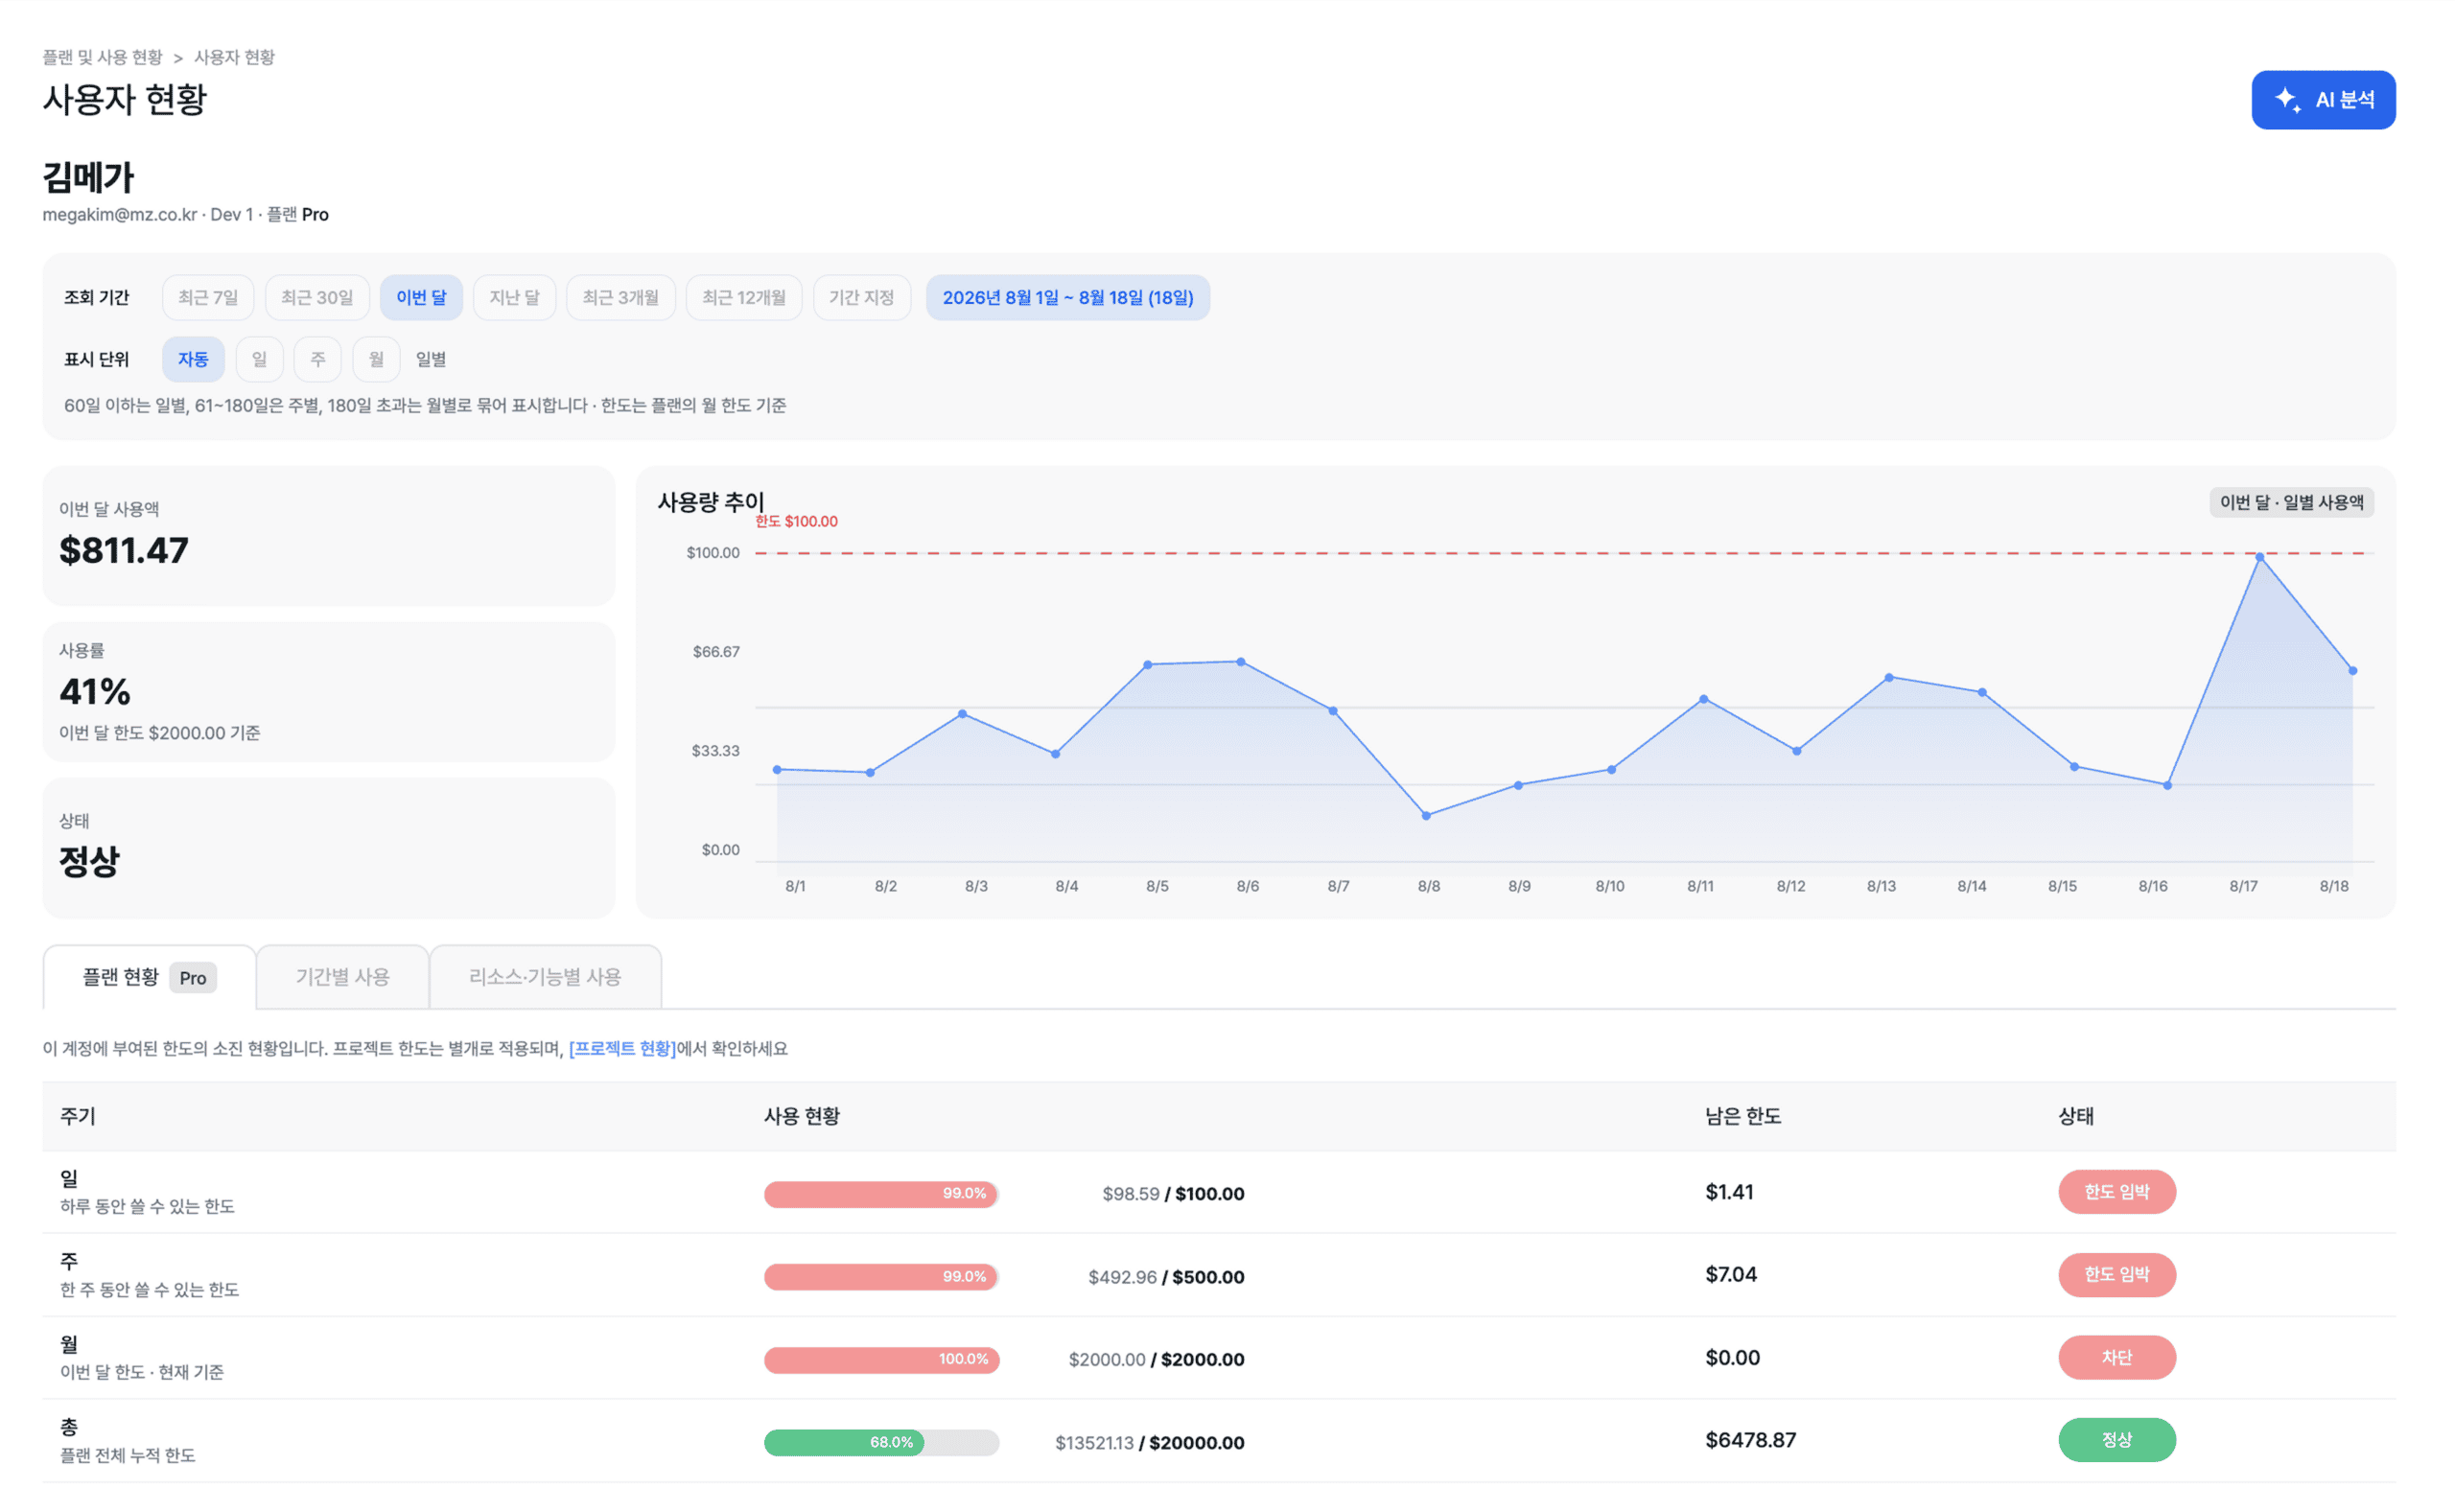Open the 기간 지정 custom period option
Viewport: 2455px width, 1512px height.
tap(861, 298)
